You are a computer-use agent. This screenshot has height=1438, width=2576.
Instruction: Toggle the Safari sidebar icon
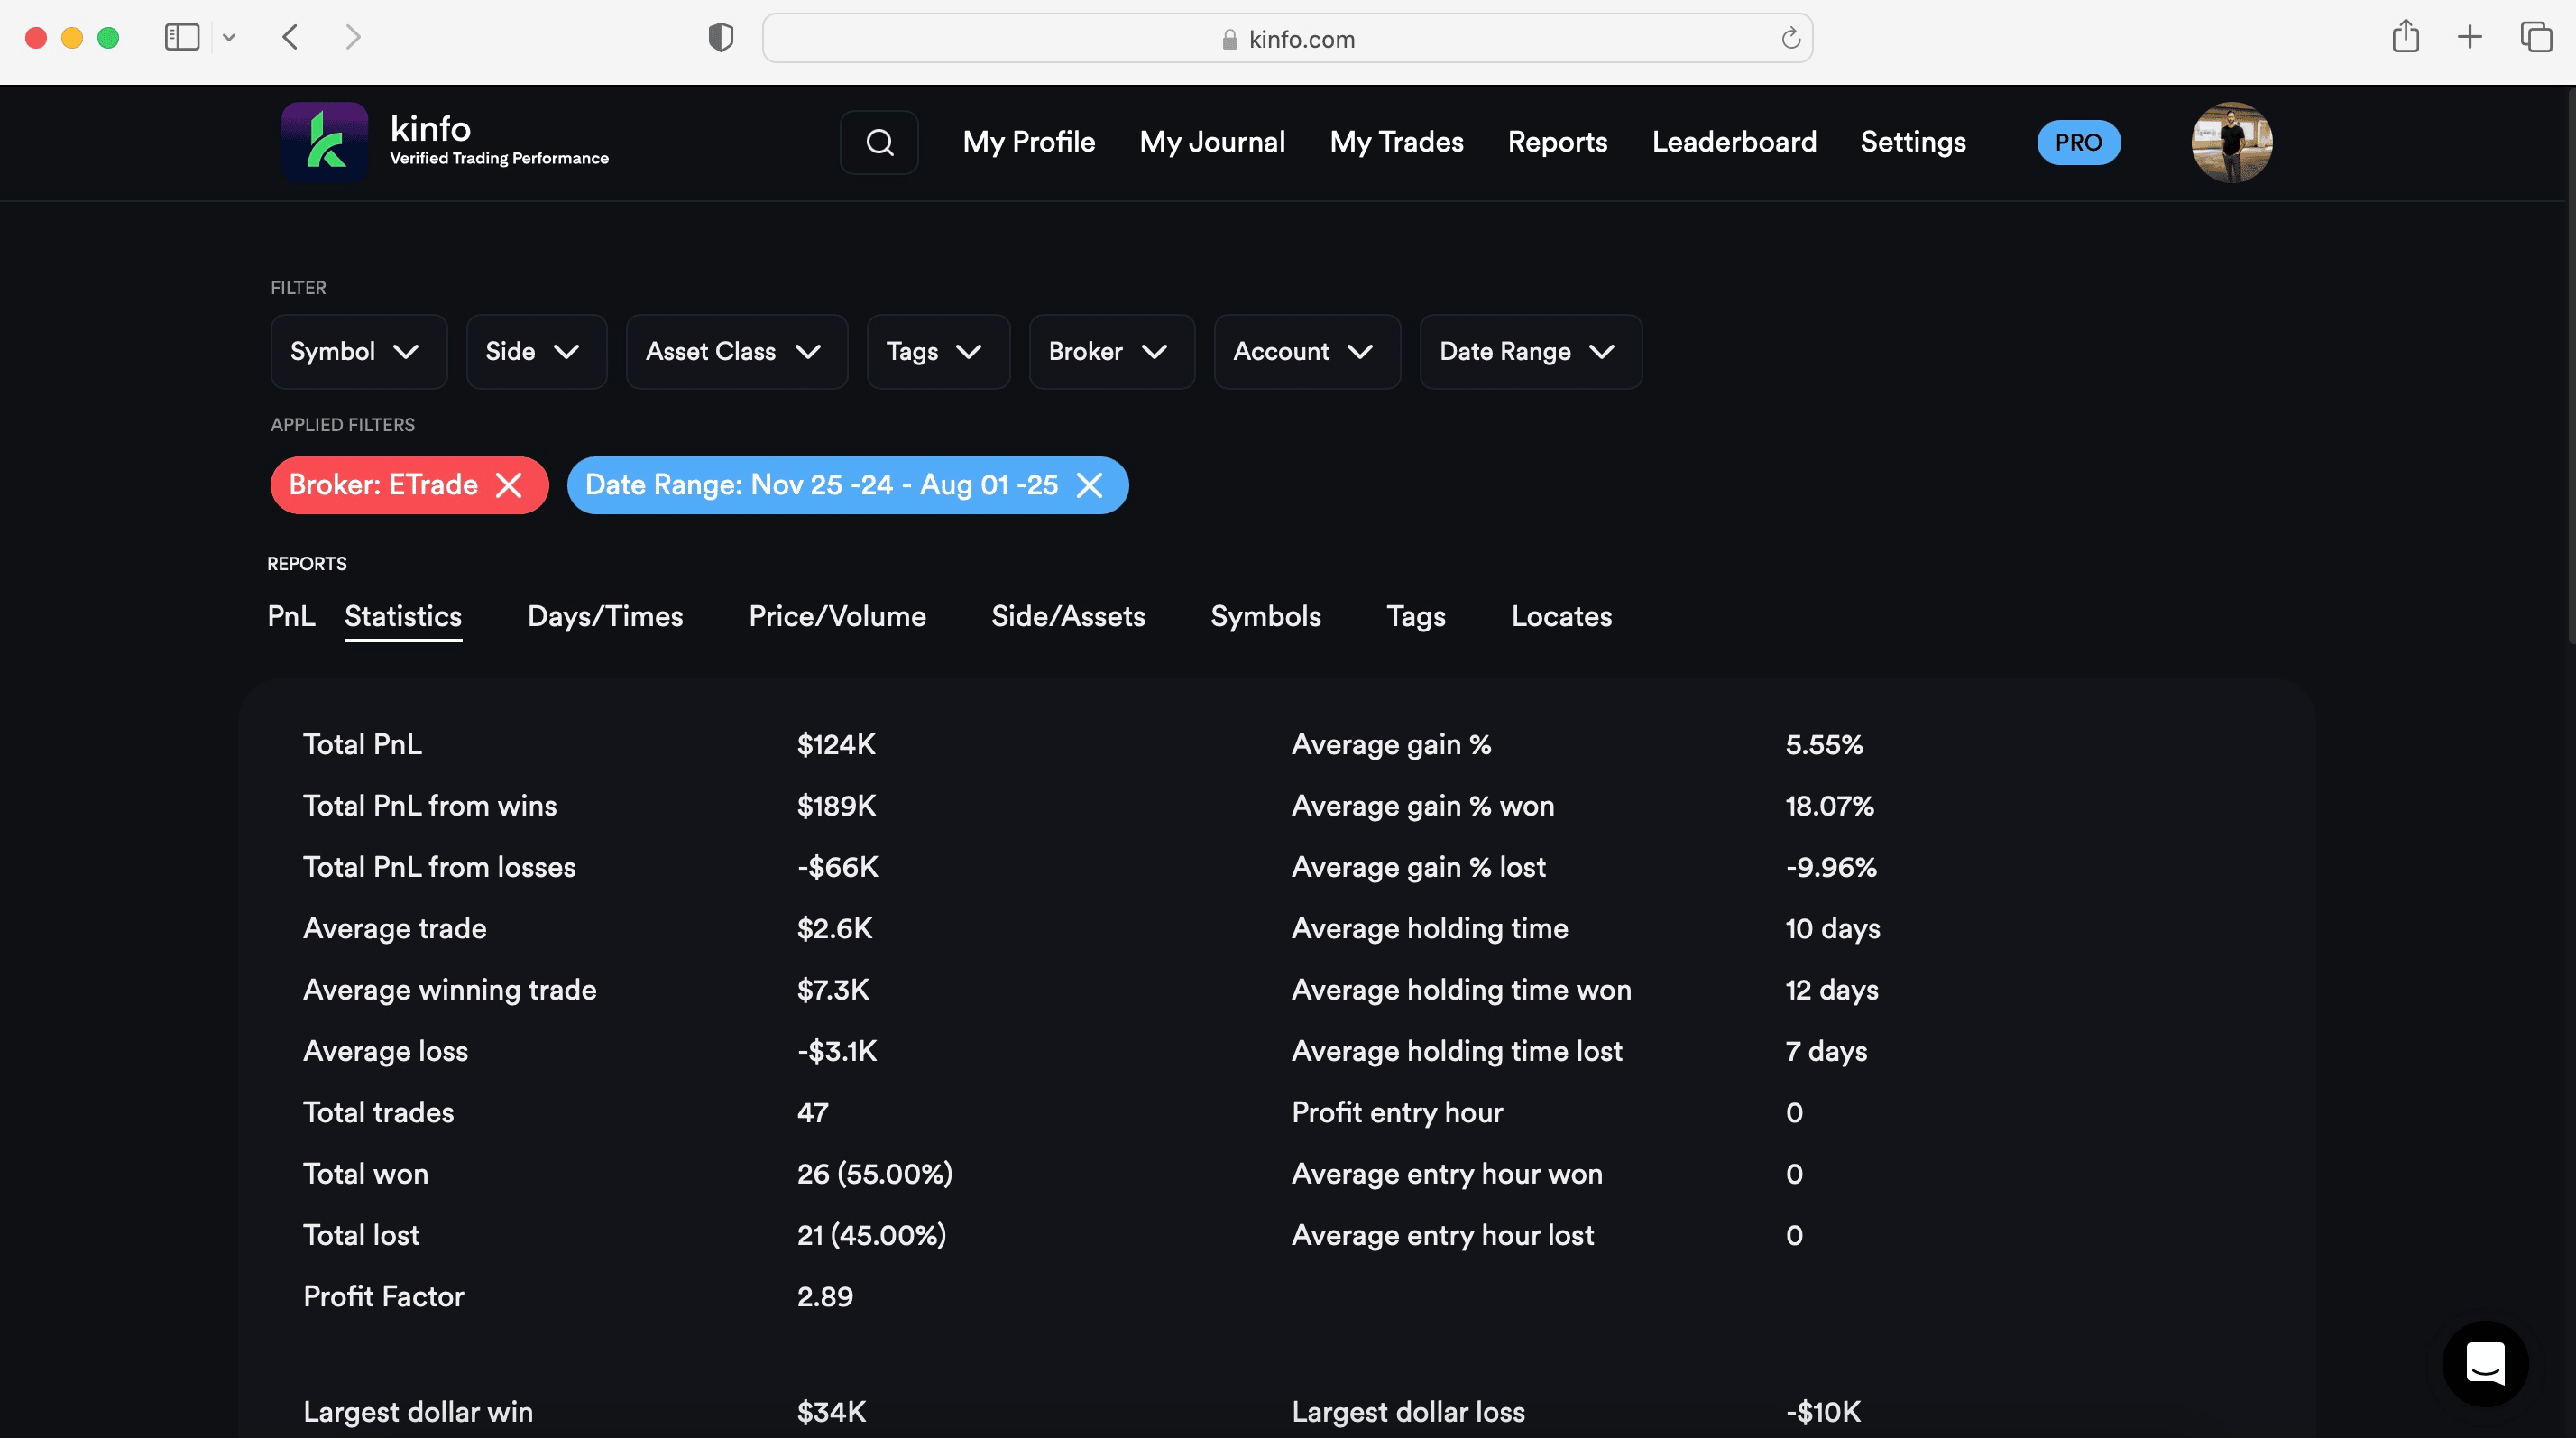tap(182, 38)
